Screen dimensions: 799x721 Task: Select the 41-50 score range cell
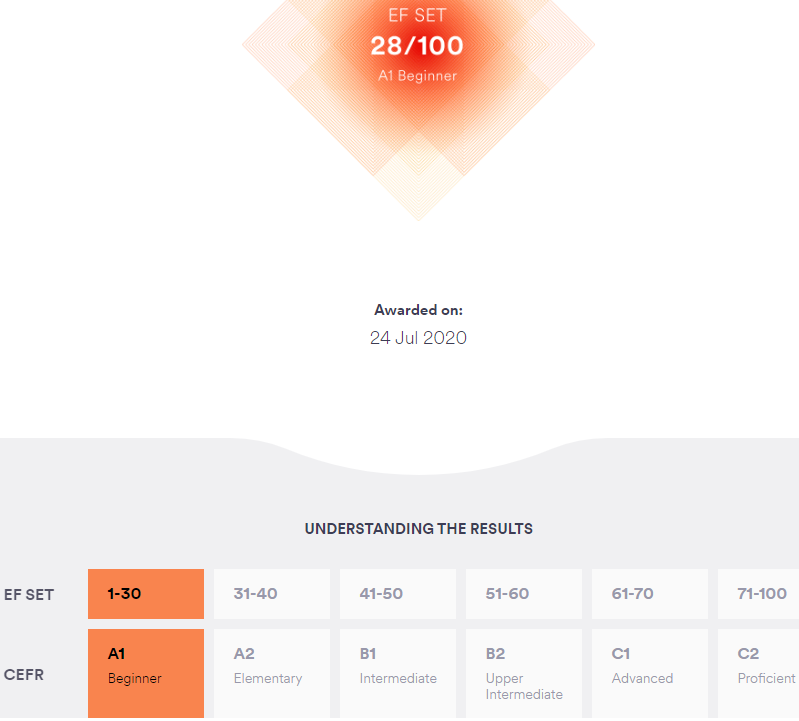tap(398, 594)
